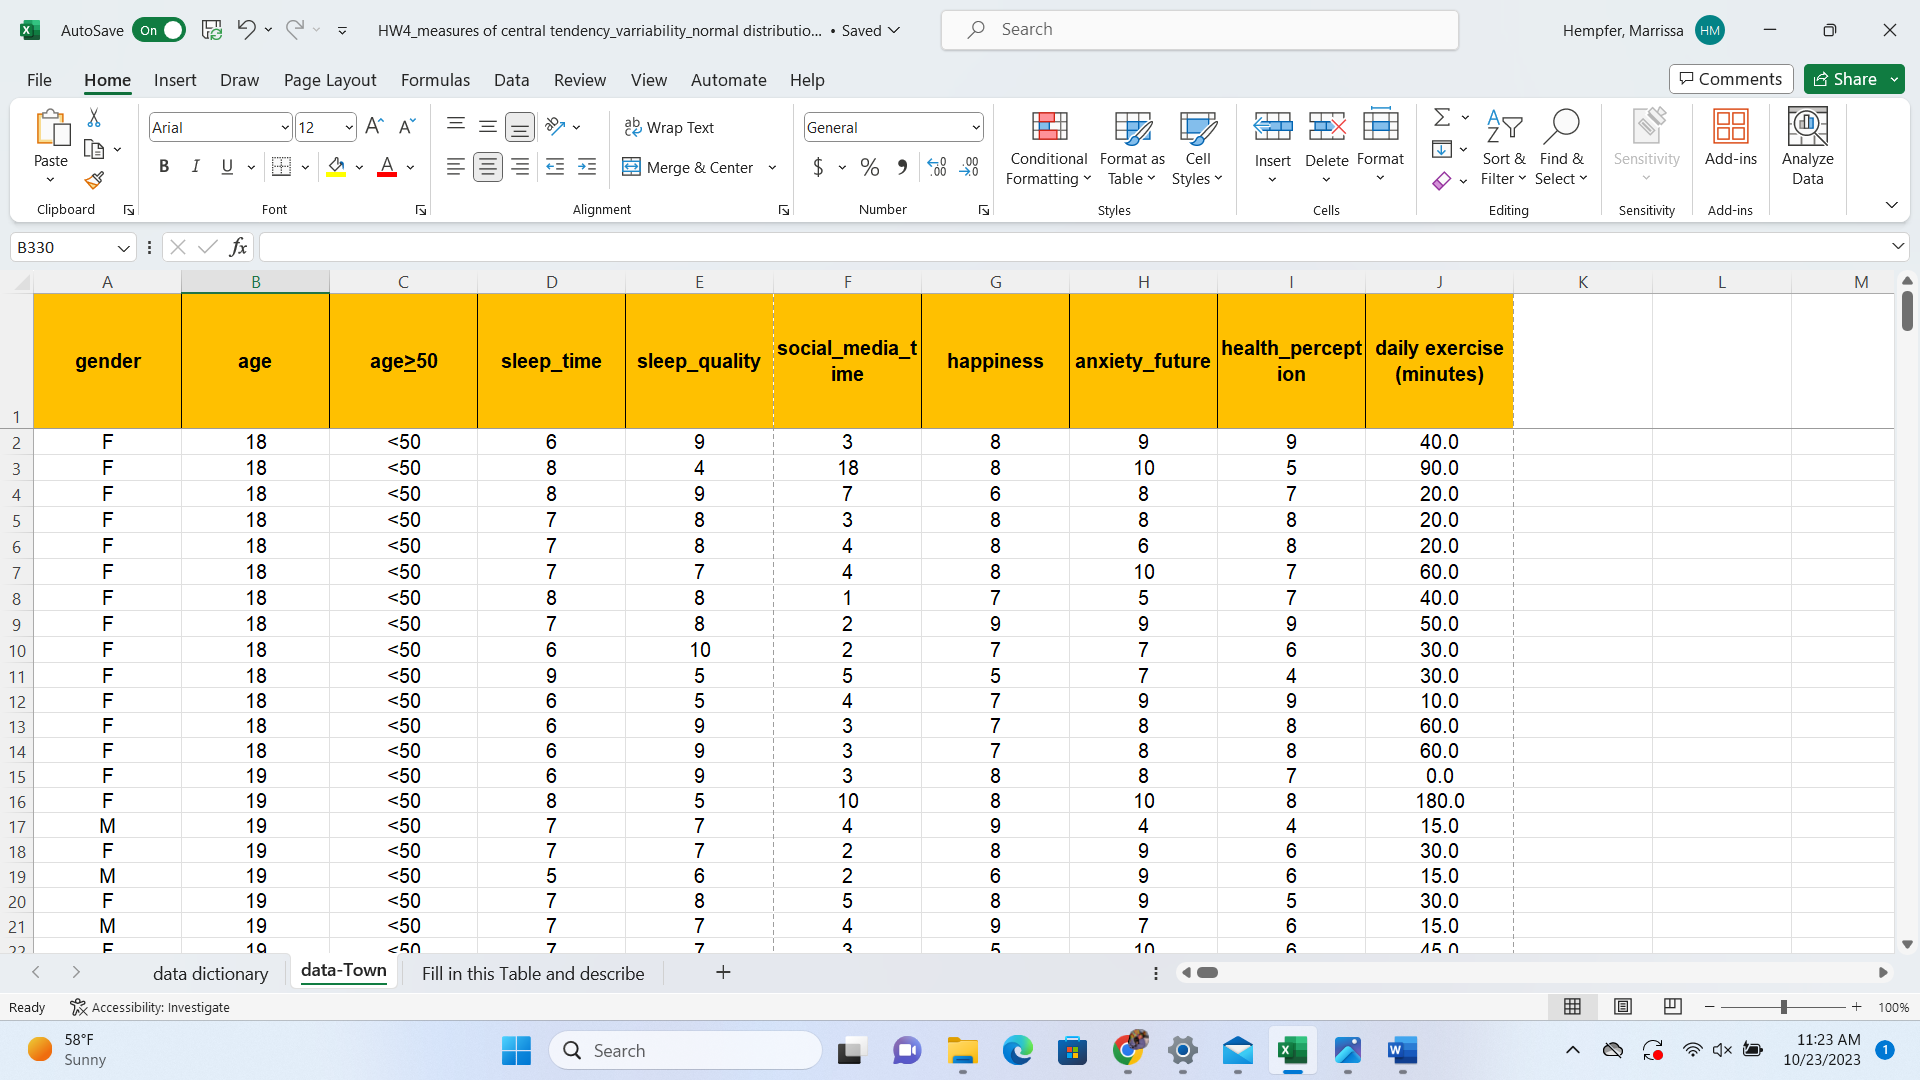Toggle AutoSave off

tap(158, 30)
